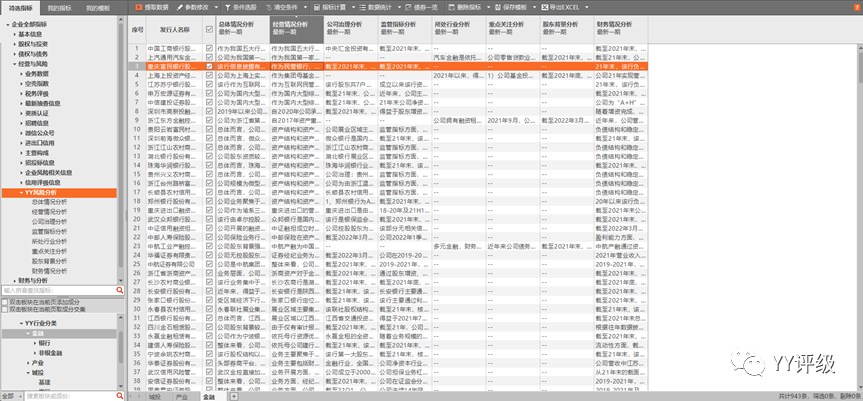This screenshot has height=401, width=863.
Task: Click the 导出EXCEL export icon
Action: tap(545, 8)
